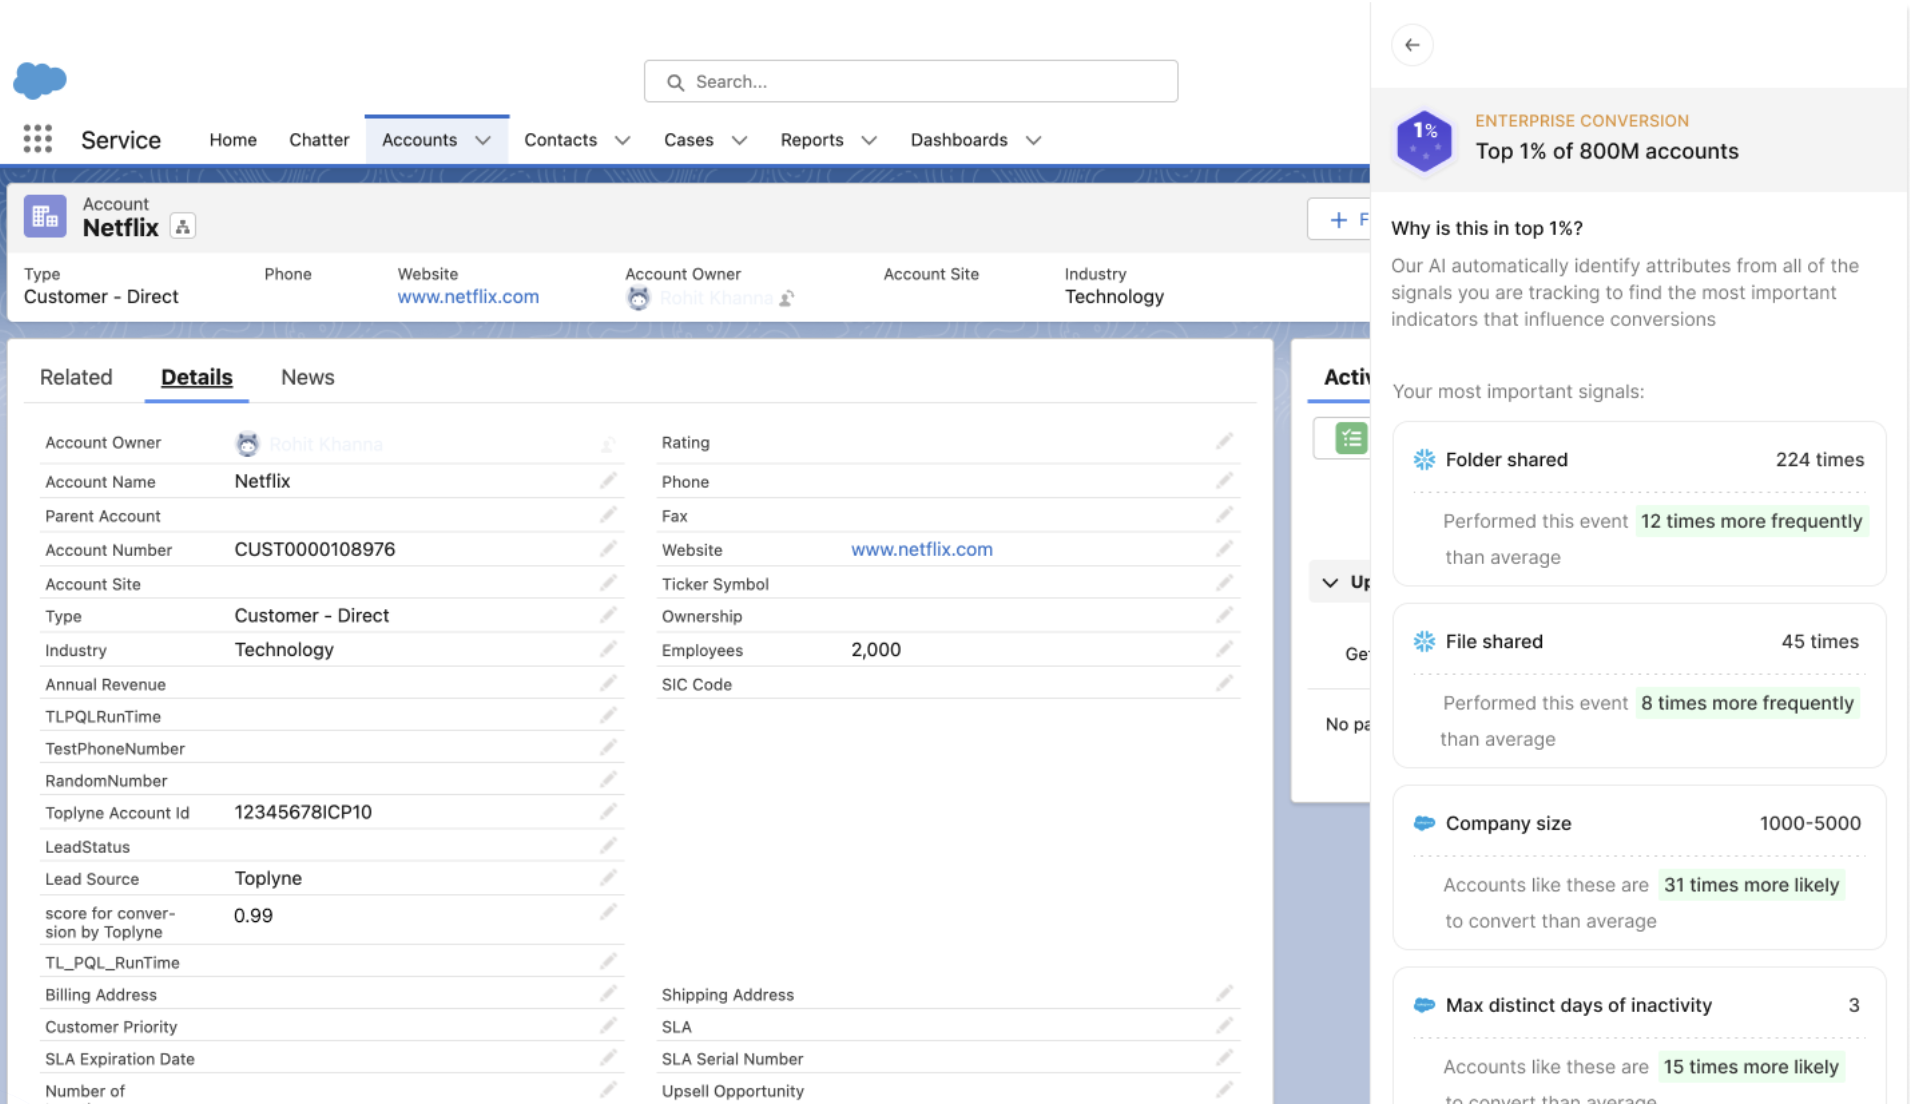This screenshot has height=1104, width=1910.
Task: Open the Dashboards tab dropdown chevron
Action: (1033, 140)
